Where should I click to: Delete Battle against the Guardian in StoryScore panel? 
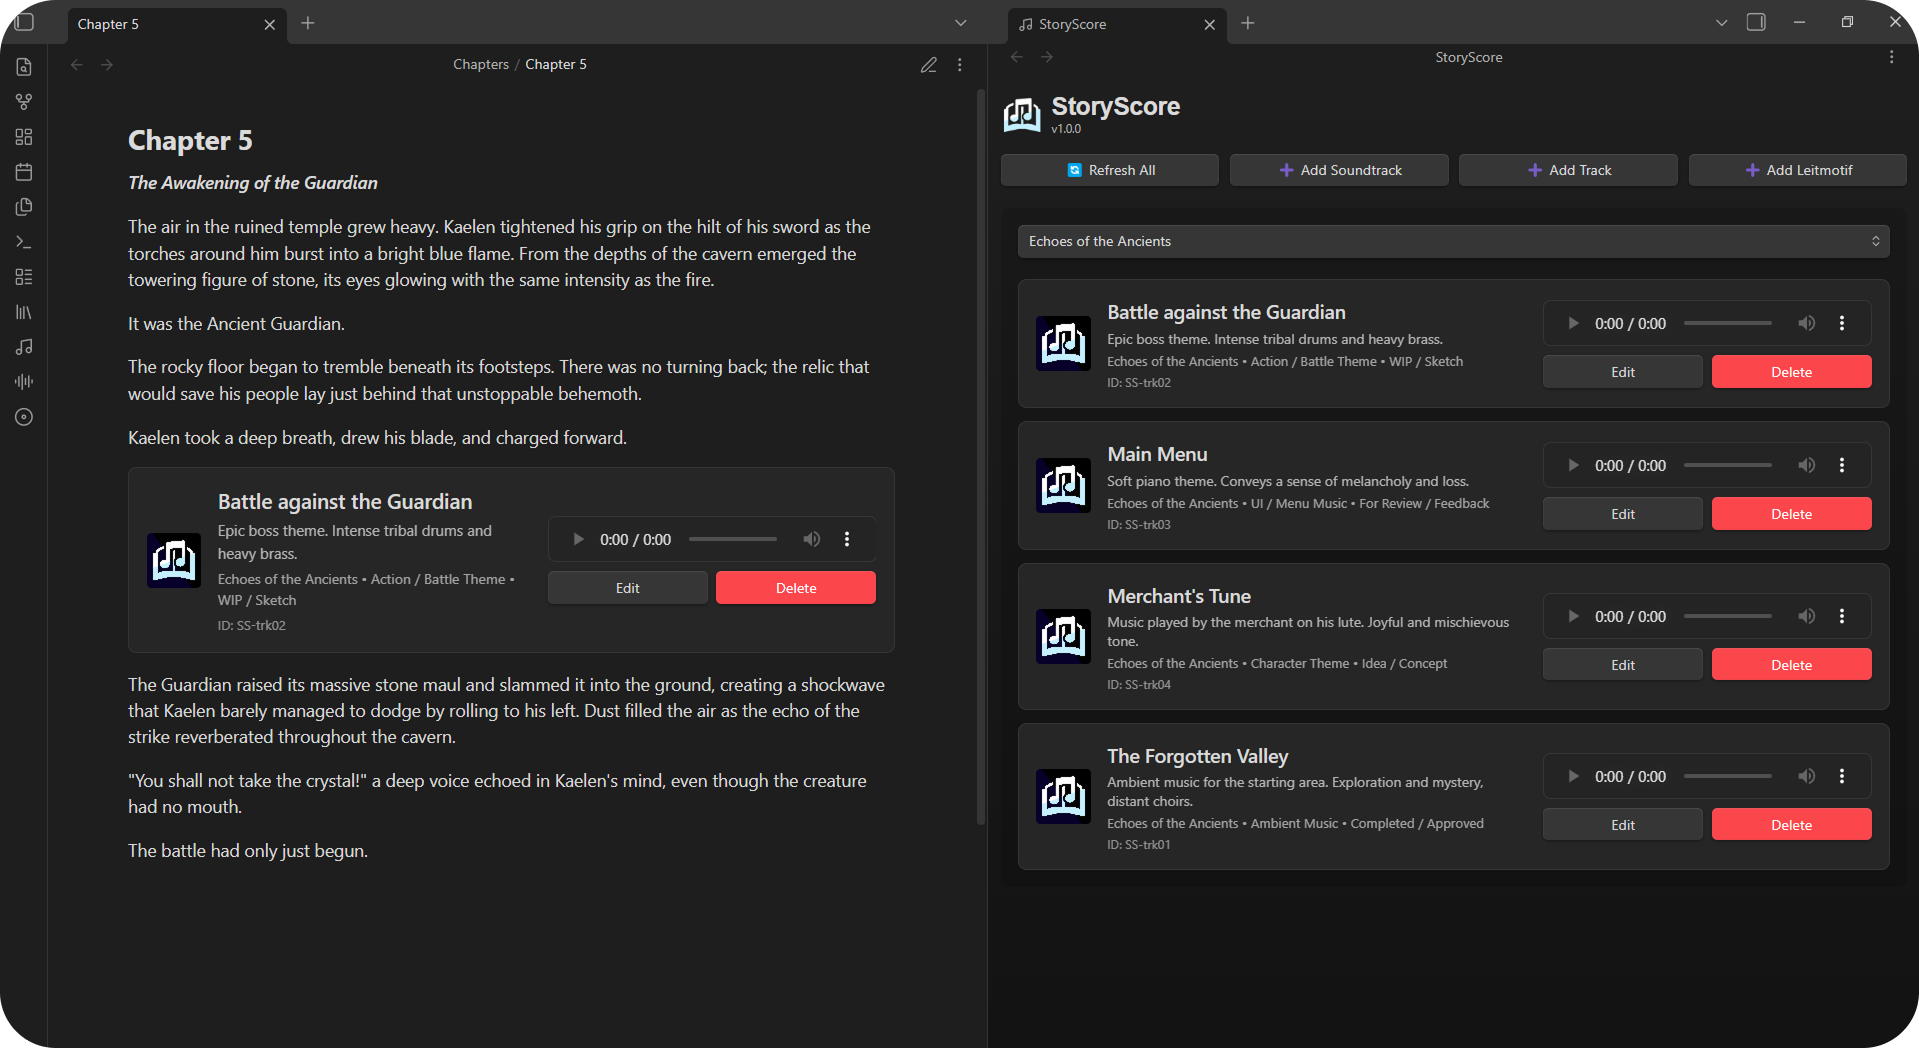[1791, 372]
